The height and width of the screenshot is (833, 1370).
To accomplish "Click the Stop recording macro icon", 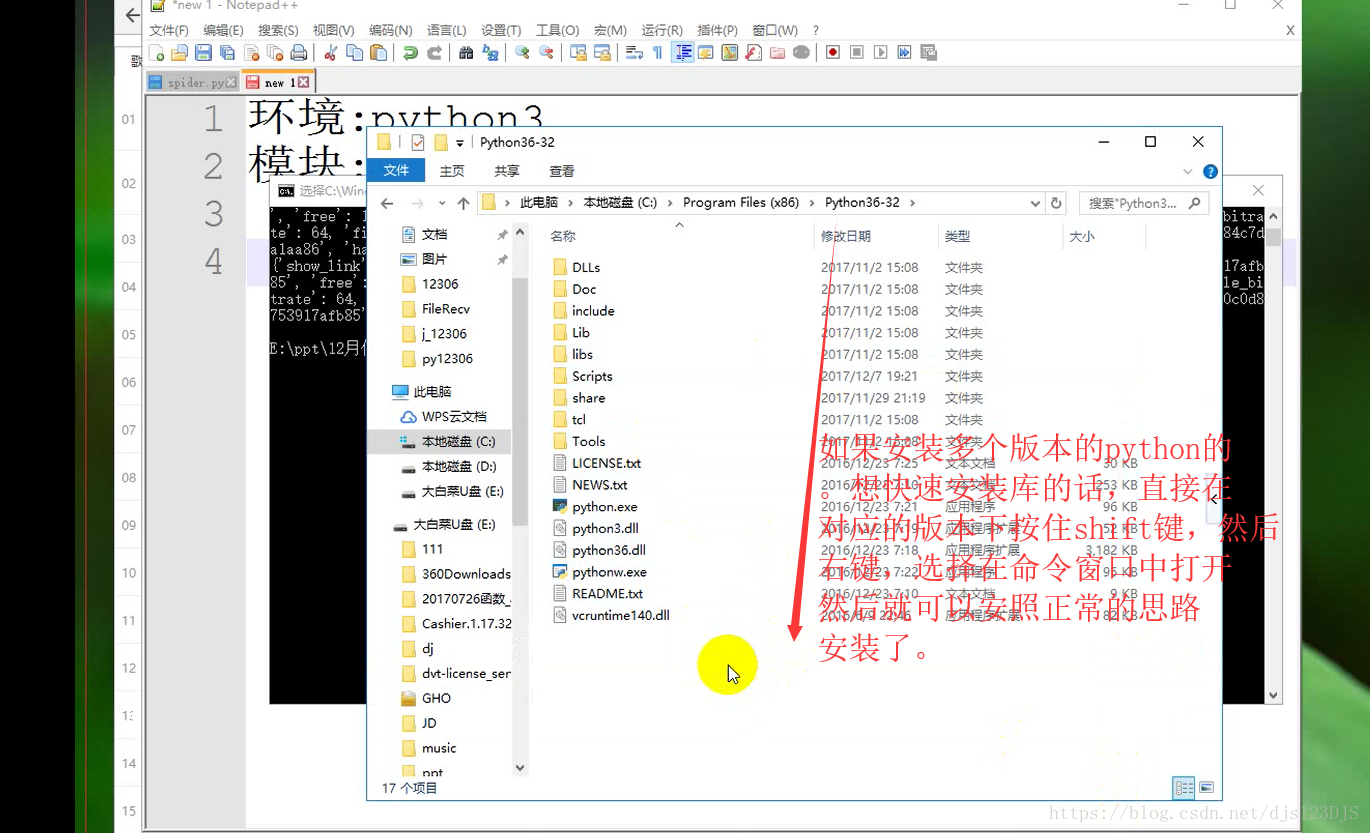I will click(857, 53).
